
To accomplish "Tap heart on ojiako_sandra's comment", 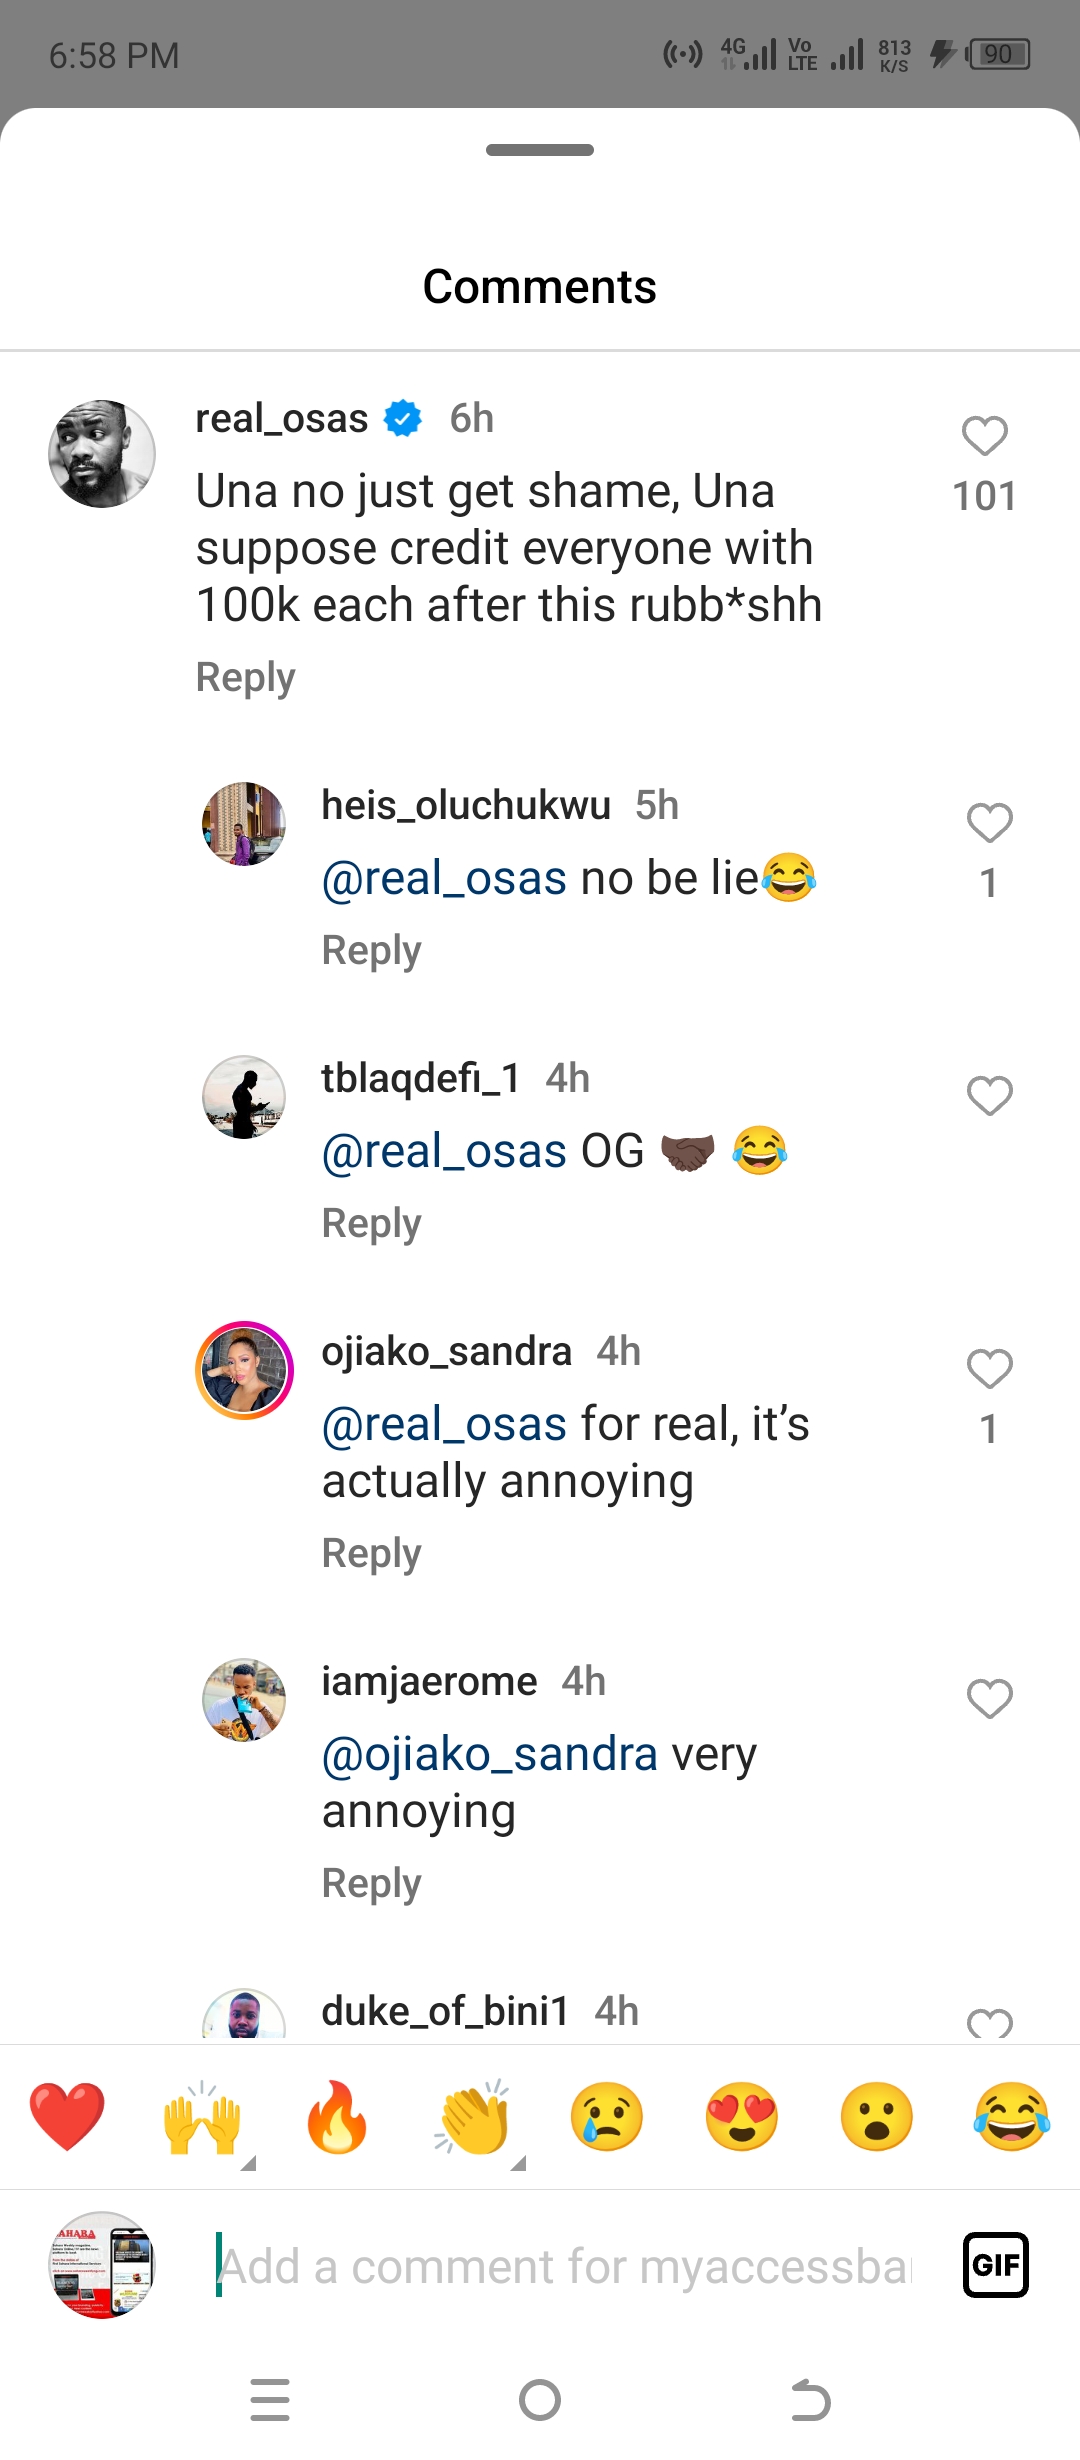I will (989, 1369).
